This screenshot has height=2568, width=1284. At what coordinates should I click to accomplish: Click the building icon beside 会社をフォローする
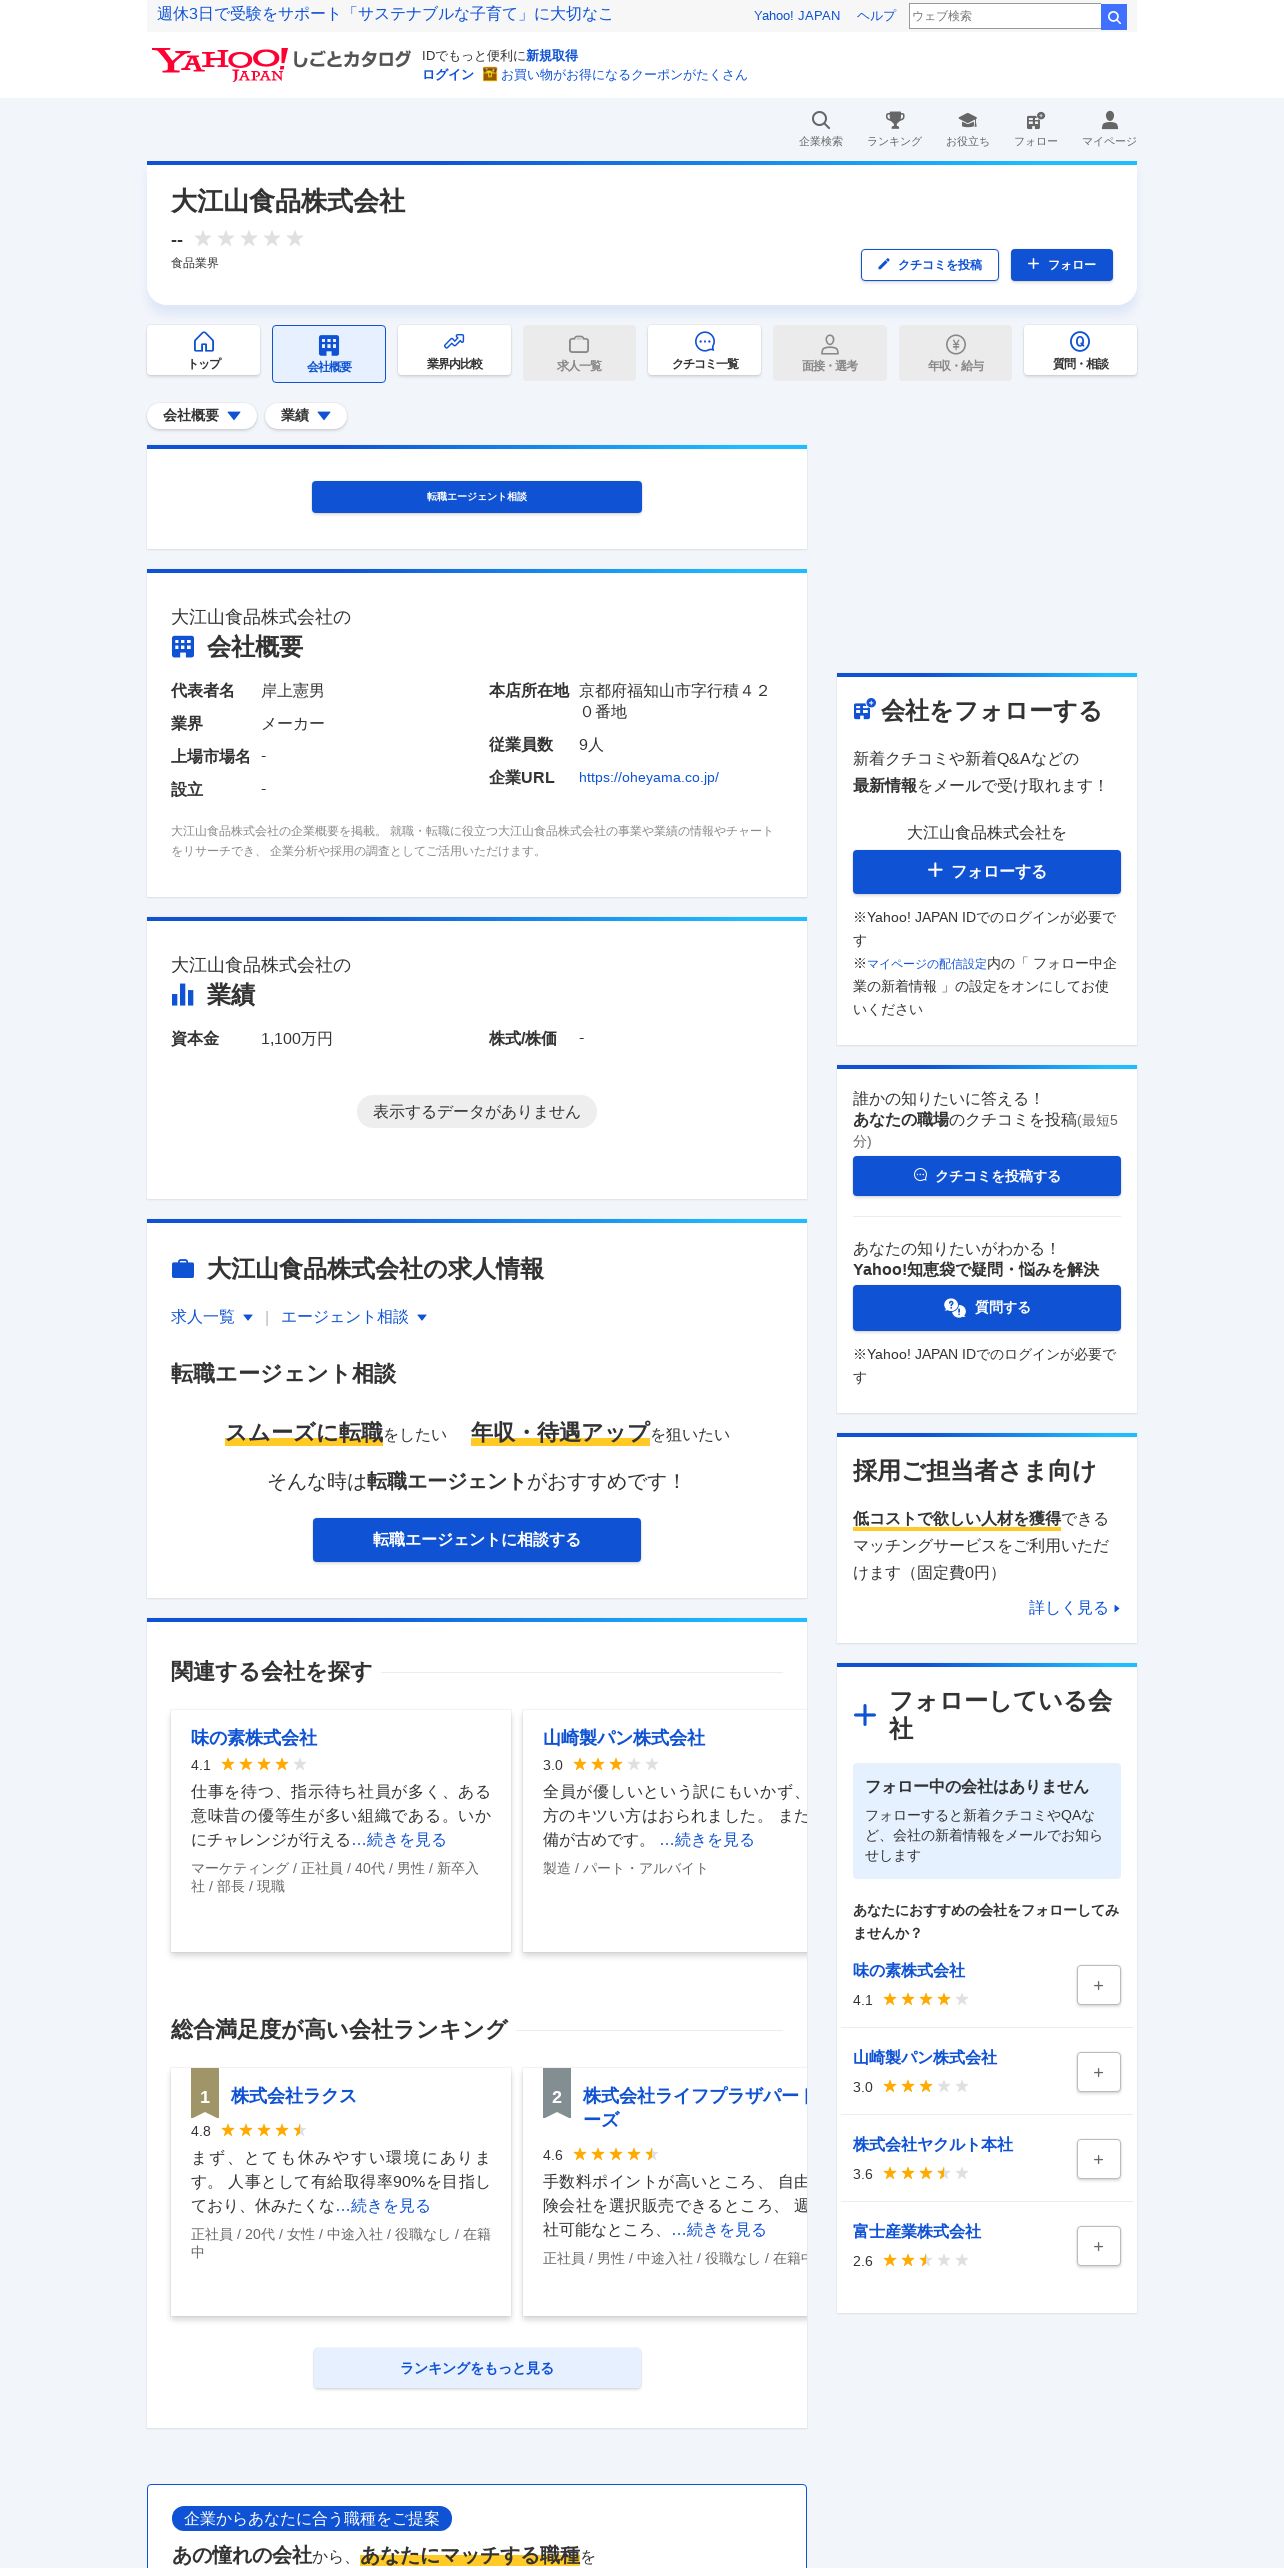[864, 710]
